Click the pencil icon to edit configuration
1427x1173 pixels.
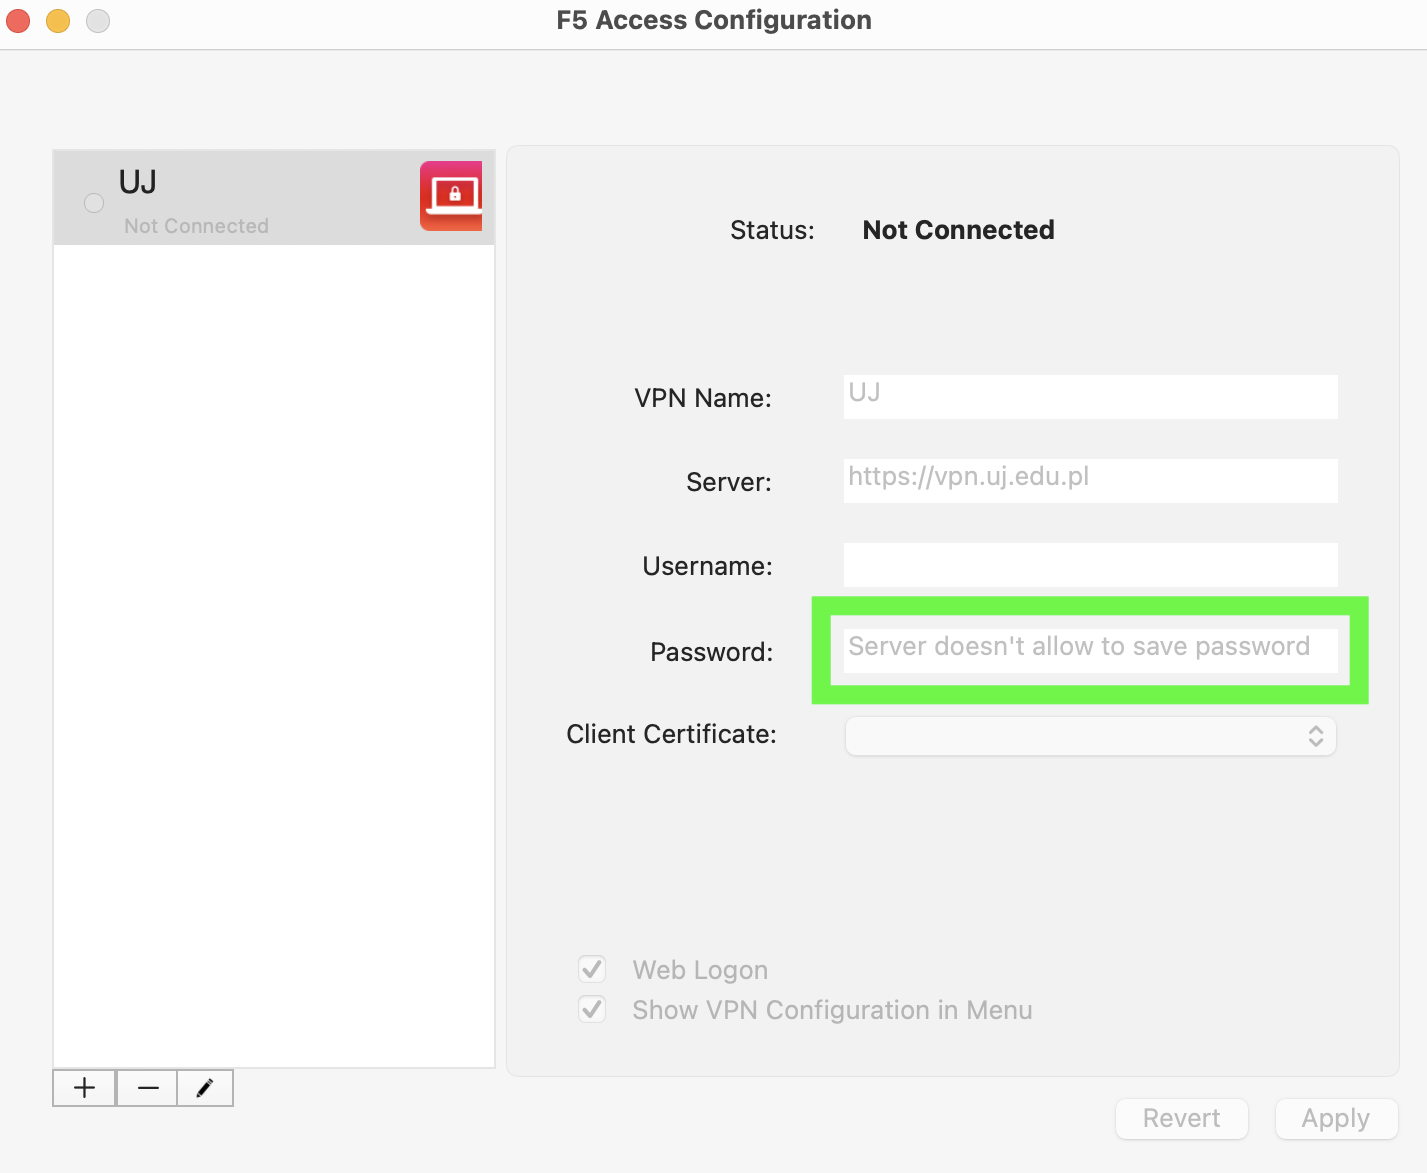pyautogui.click(x=205, y=1088)
